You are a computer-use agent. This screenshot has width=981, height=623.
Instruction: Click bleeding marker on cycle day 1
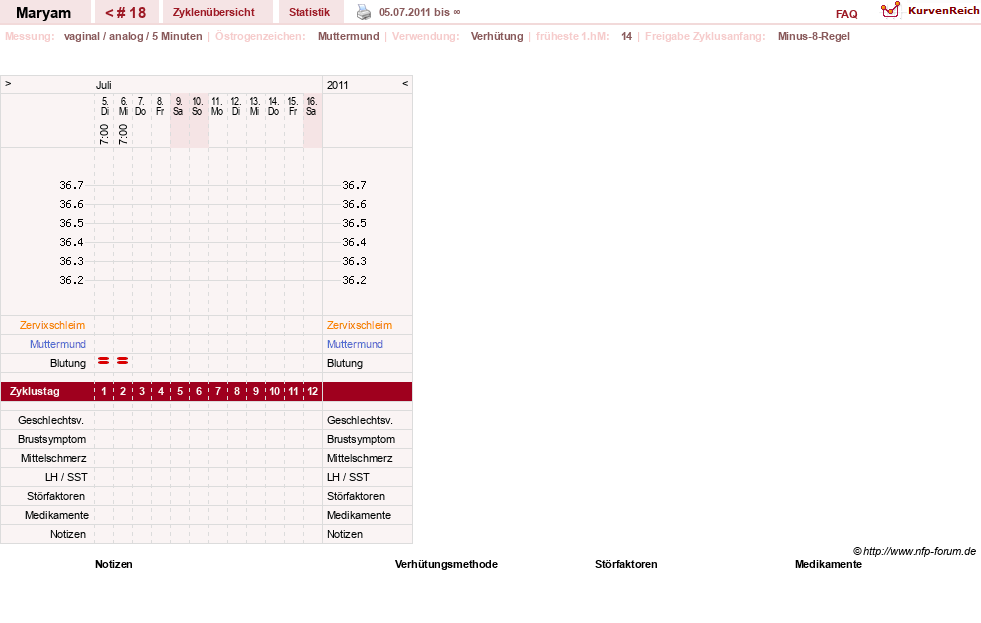coord(104,361)
